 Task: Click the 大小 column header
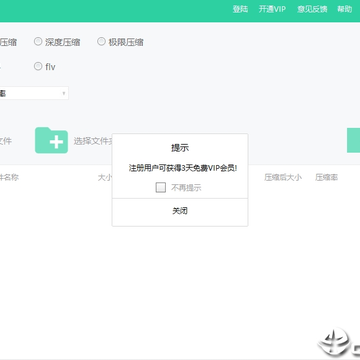(x=105, y=177)
